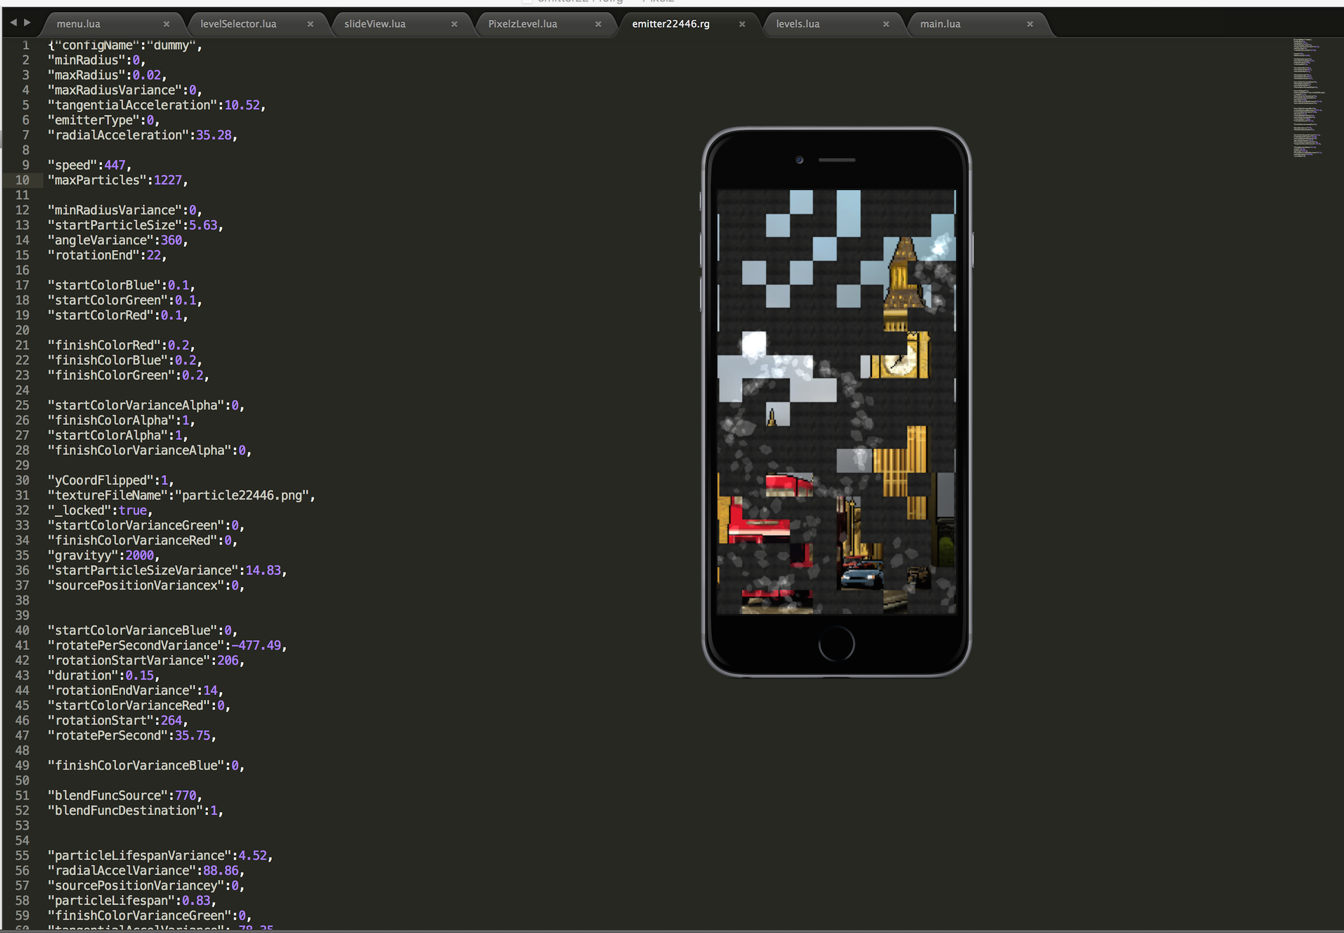Click the "rotationEnd":22 line
Viewport: 1344px width, 933px height.
click(x=107, y=255)
